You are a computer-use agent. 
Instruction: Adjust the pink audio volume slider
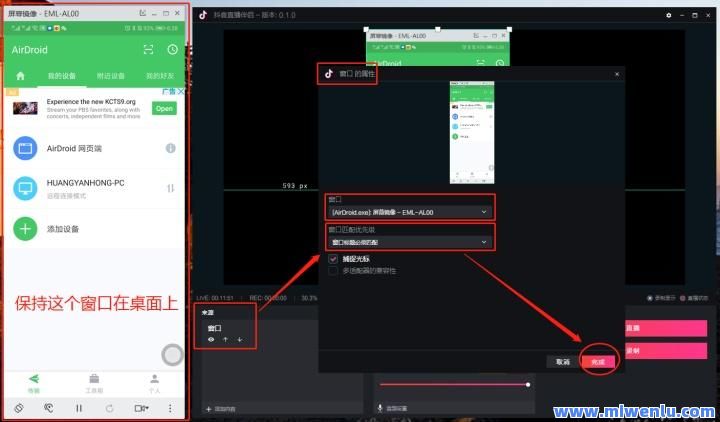click(x=455, y=384)
